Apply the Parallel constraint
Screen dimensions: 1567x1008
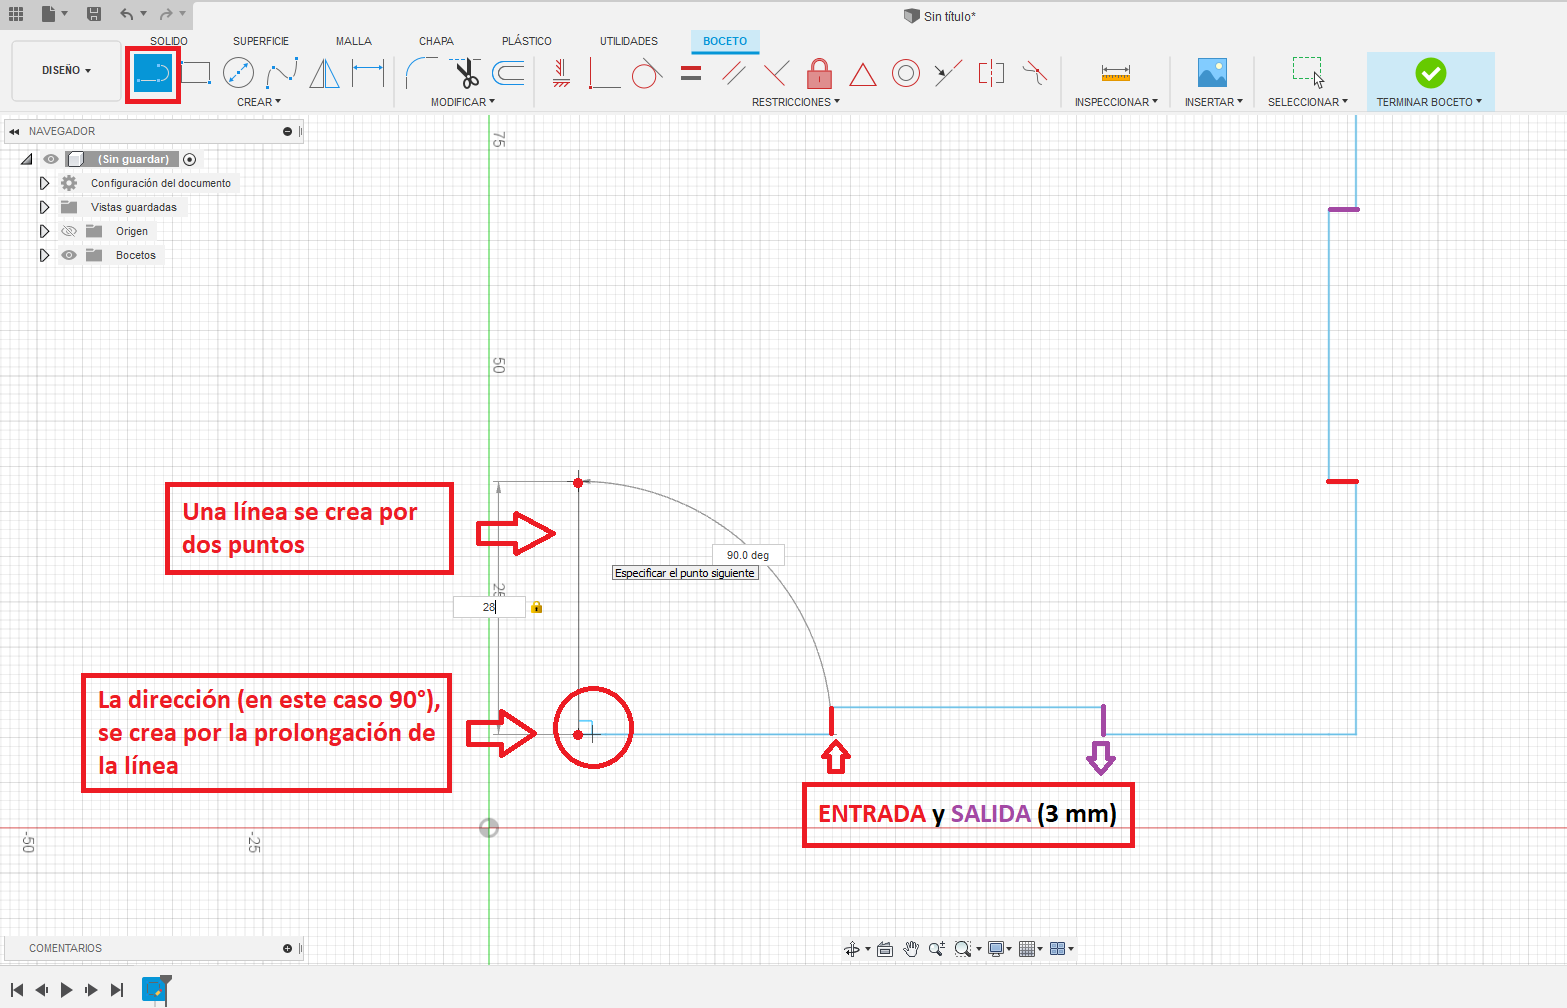pos(734,73)
